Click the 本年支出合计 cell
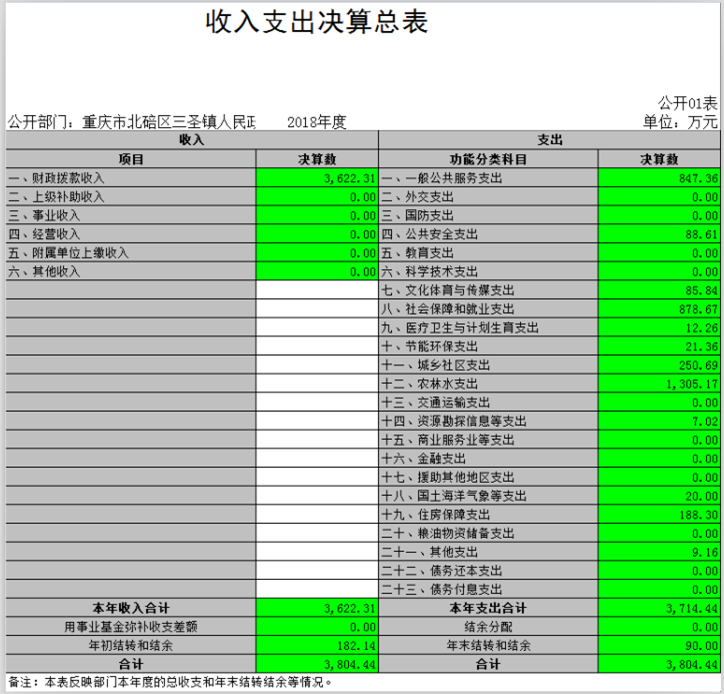Image resolution: width=724 pixels, height=694 pixels. tap(488, 608)
